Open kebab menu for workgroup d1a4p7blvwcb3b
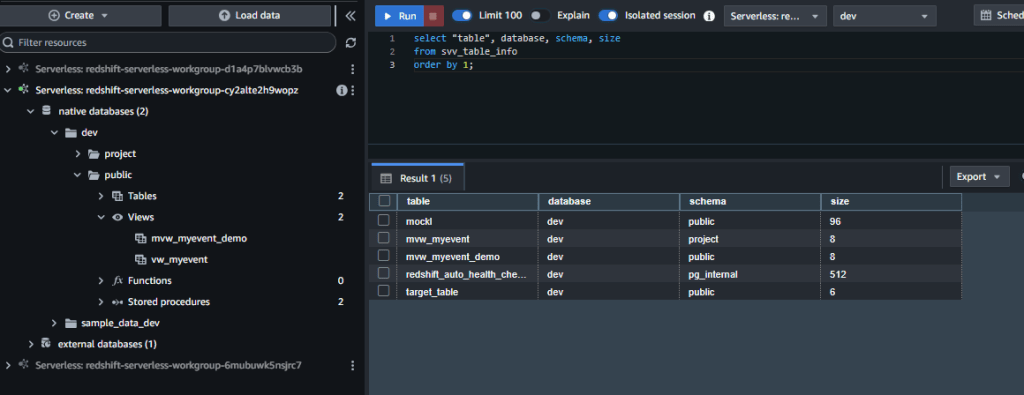 coord(353,69)
